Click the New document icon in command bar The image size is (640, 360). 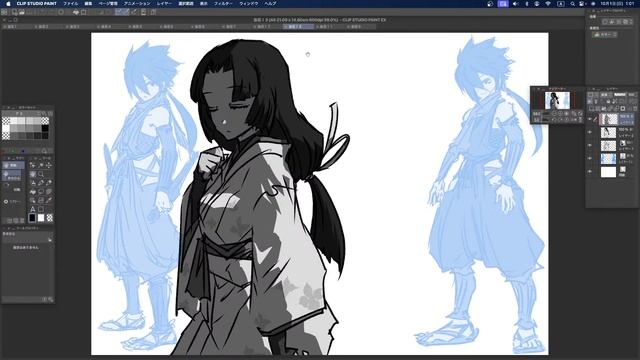(14, 12)
